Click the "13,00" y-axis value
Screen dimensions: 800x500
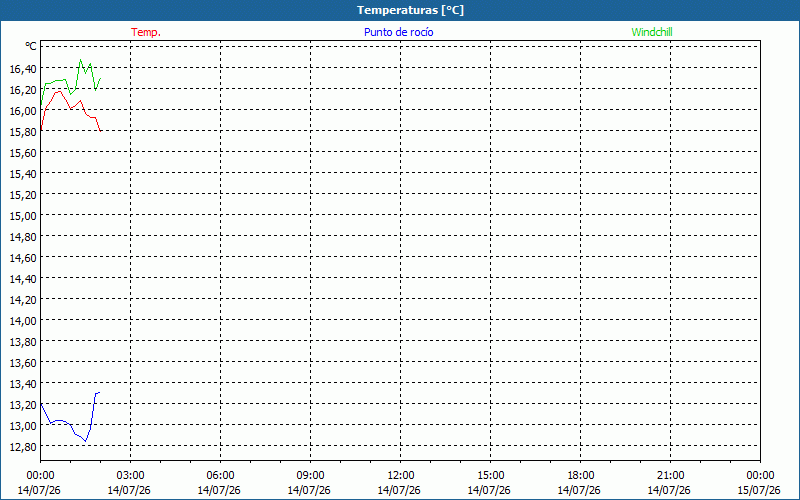tap(23, 426)
